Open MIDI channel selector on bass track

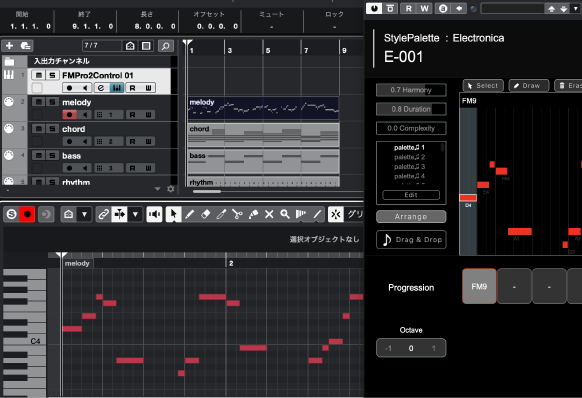click(109, 168)
